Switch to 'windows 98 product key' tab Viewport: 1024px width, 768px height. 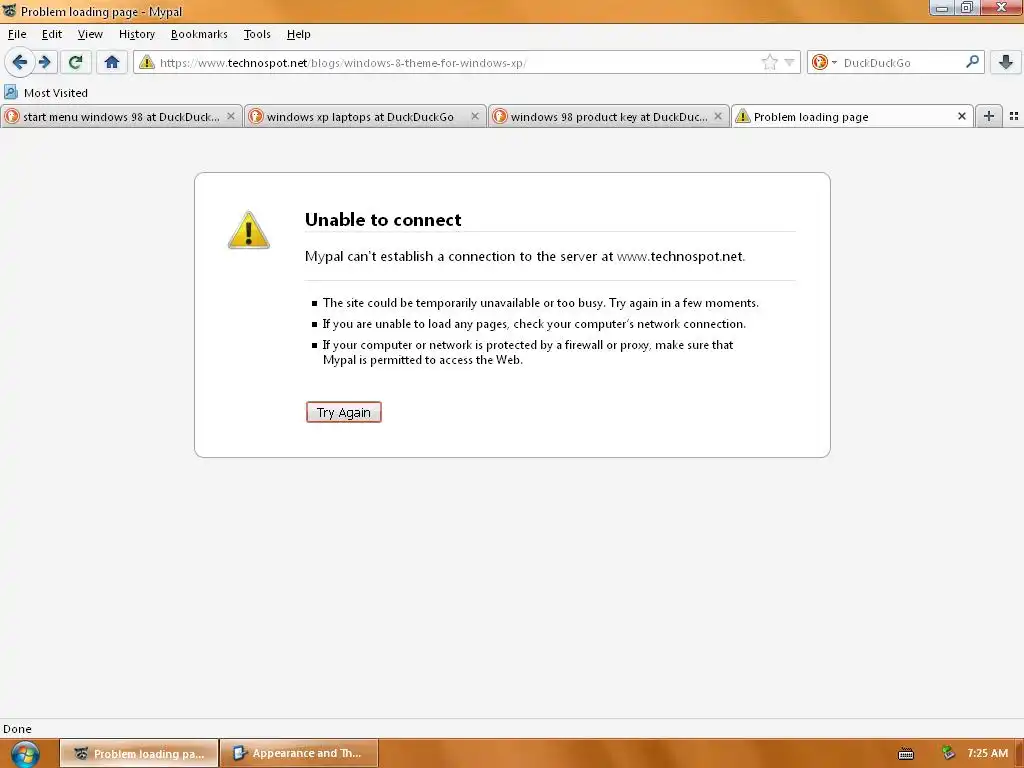point(609,117)
